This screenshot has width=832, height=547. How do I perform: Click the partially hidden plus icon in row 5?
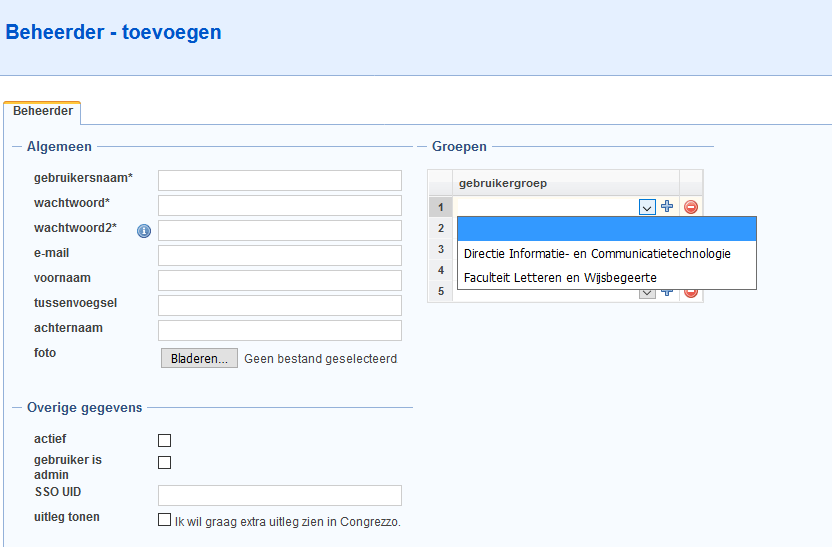tap(667, 292)
